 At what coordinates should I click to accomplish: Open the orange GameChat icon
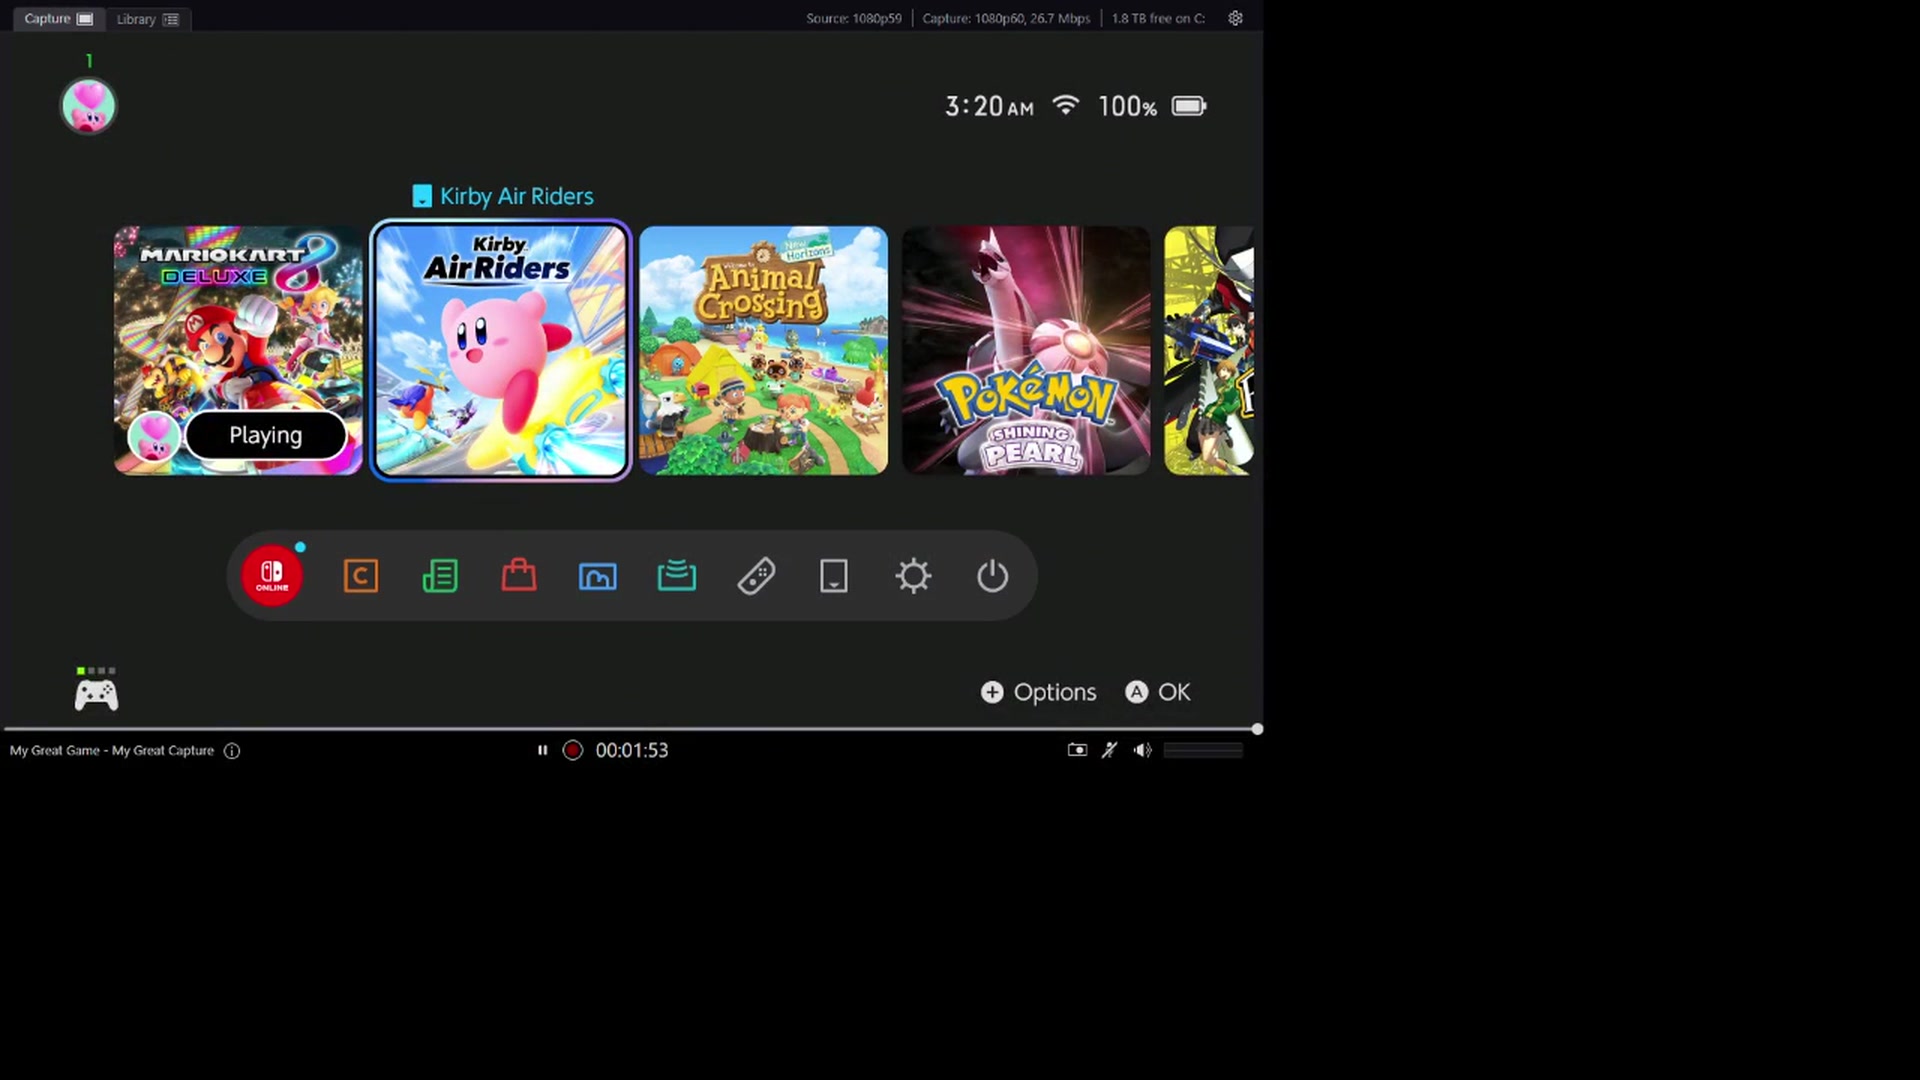[x=361, y=576]
